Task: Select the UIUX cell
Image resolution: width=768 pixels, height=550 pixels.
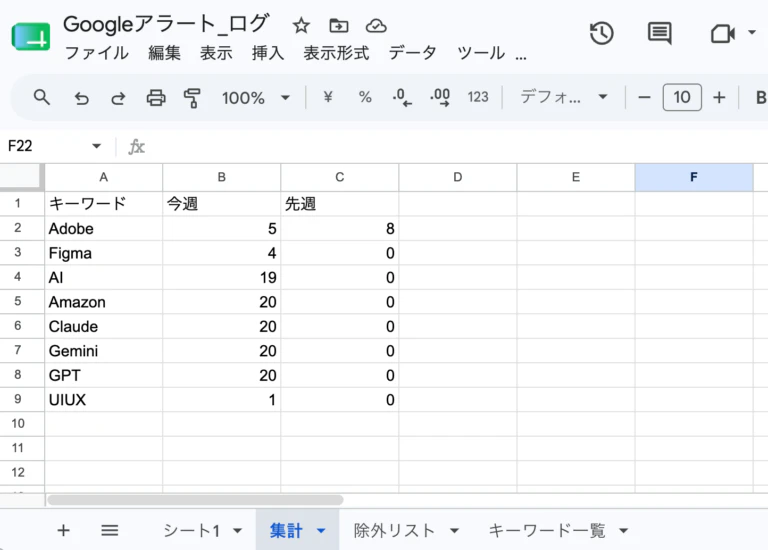Action: point(103,400)
